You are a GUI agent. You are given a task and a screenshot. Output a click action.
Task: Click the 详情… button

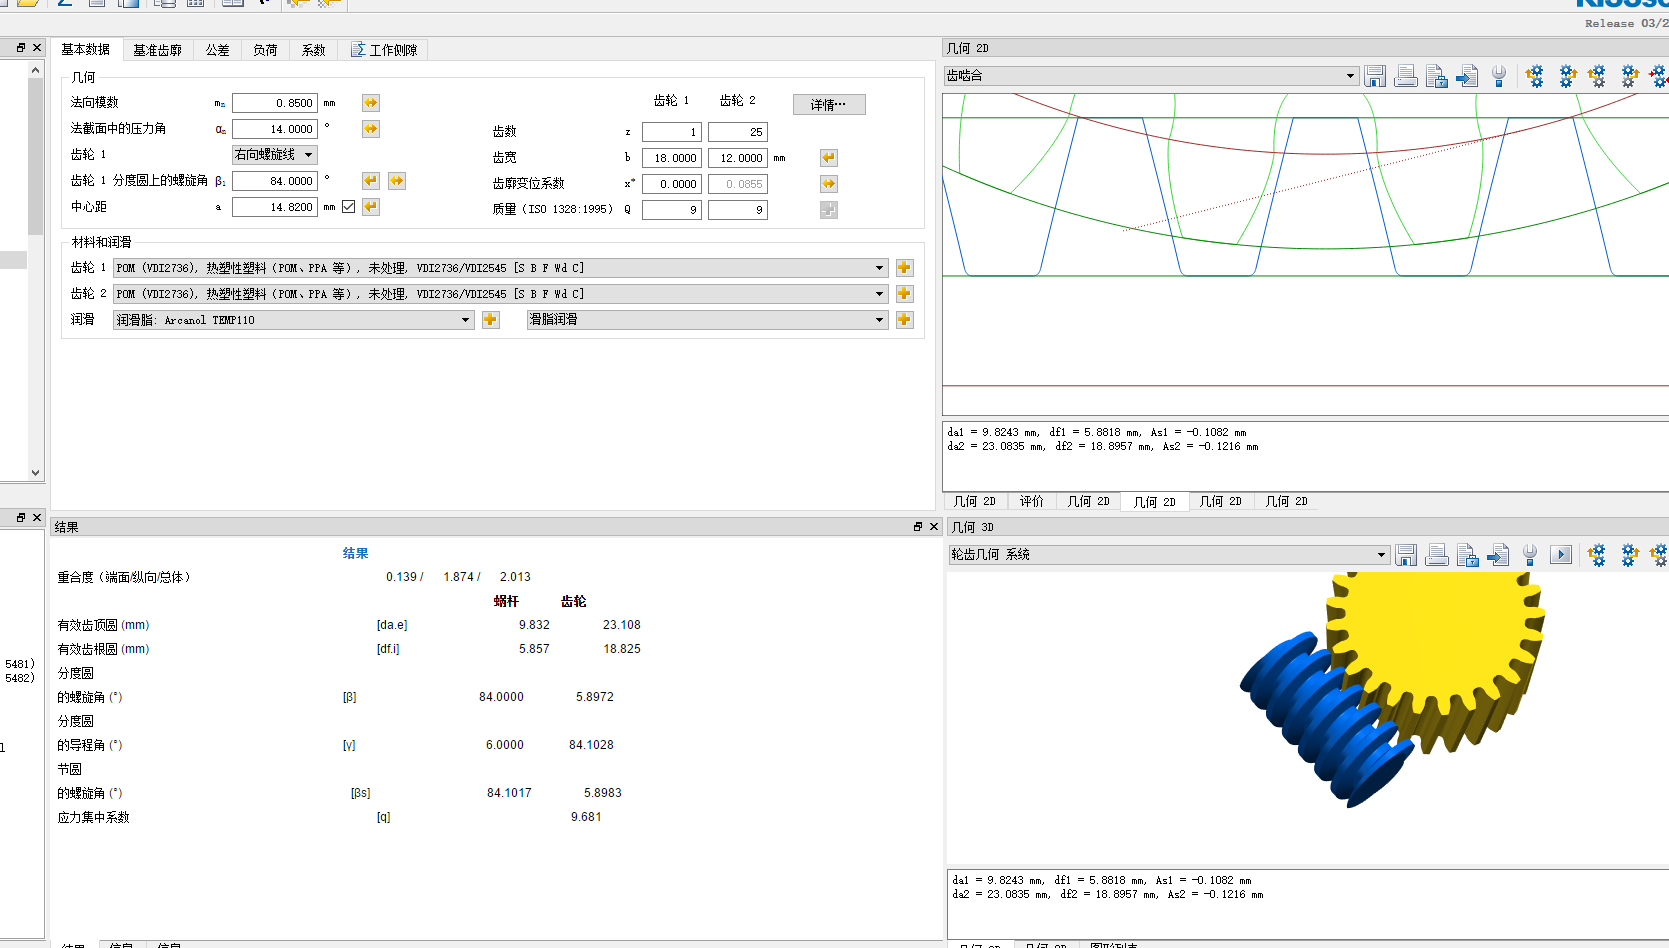click(x=828, y=105)
